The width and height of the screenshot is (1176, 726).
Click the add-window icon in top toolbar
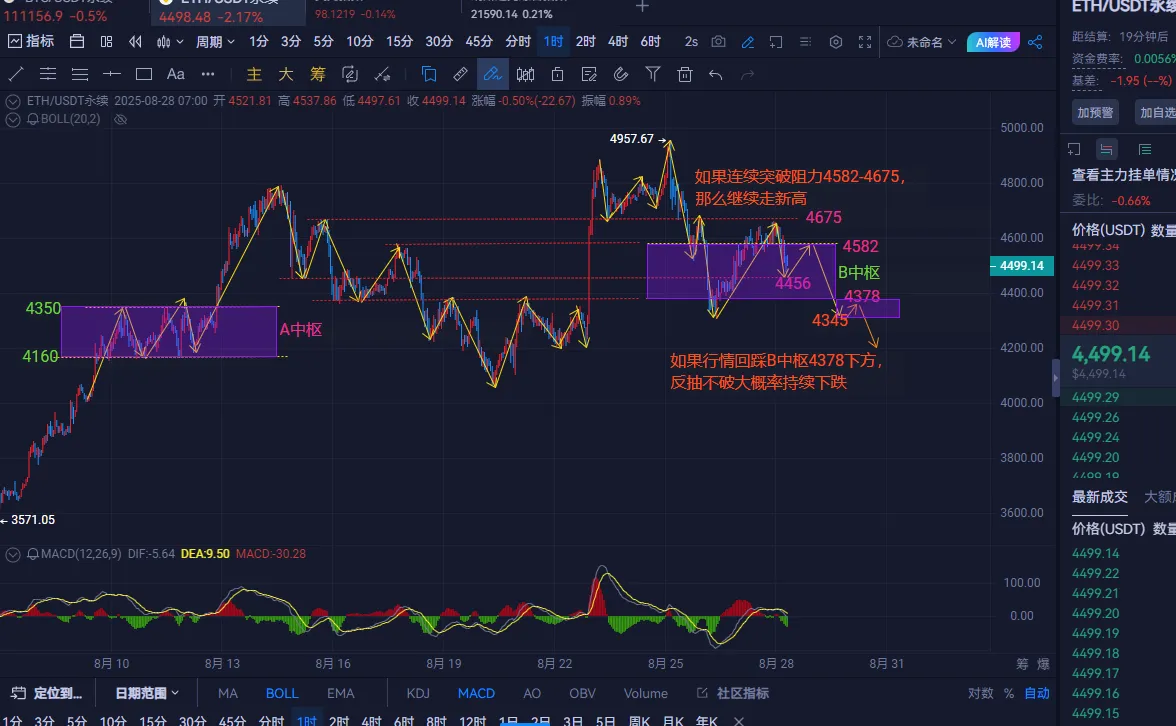point(776,42)
